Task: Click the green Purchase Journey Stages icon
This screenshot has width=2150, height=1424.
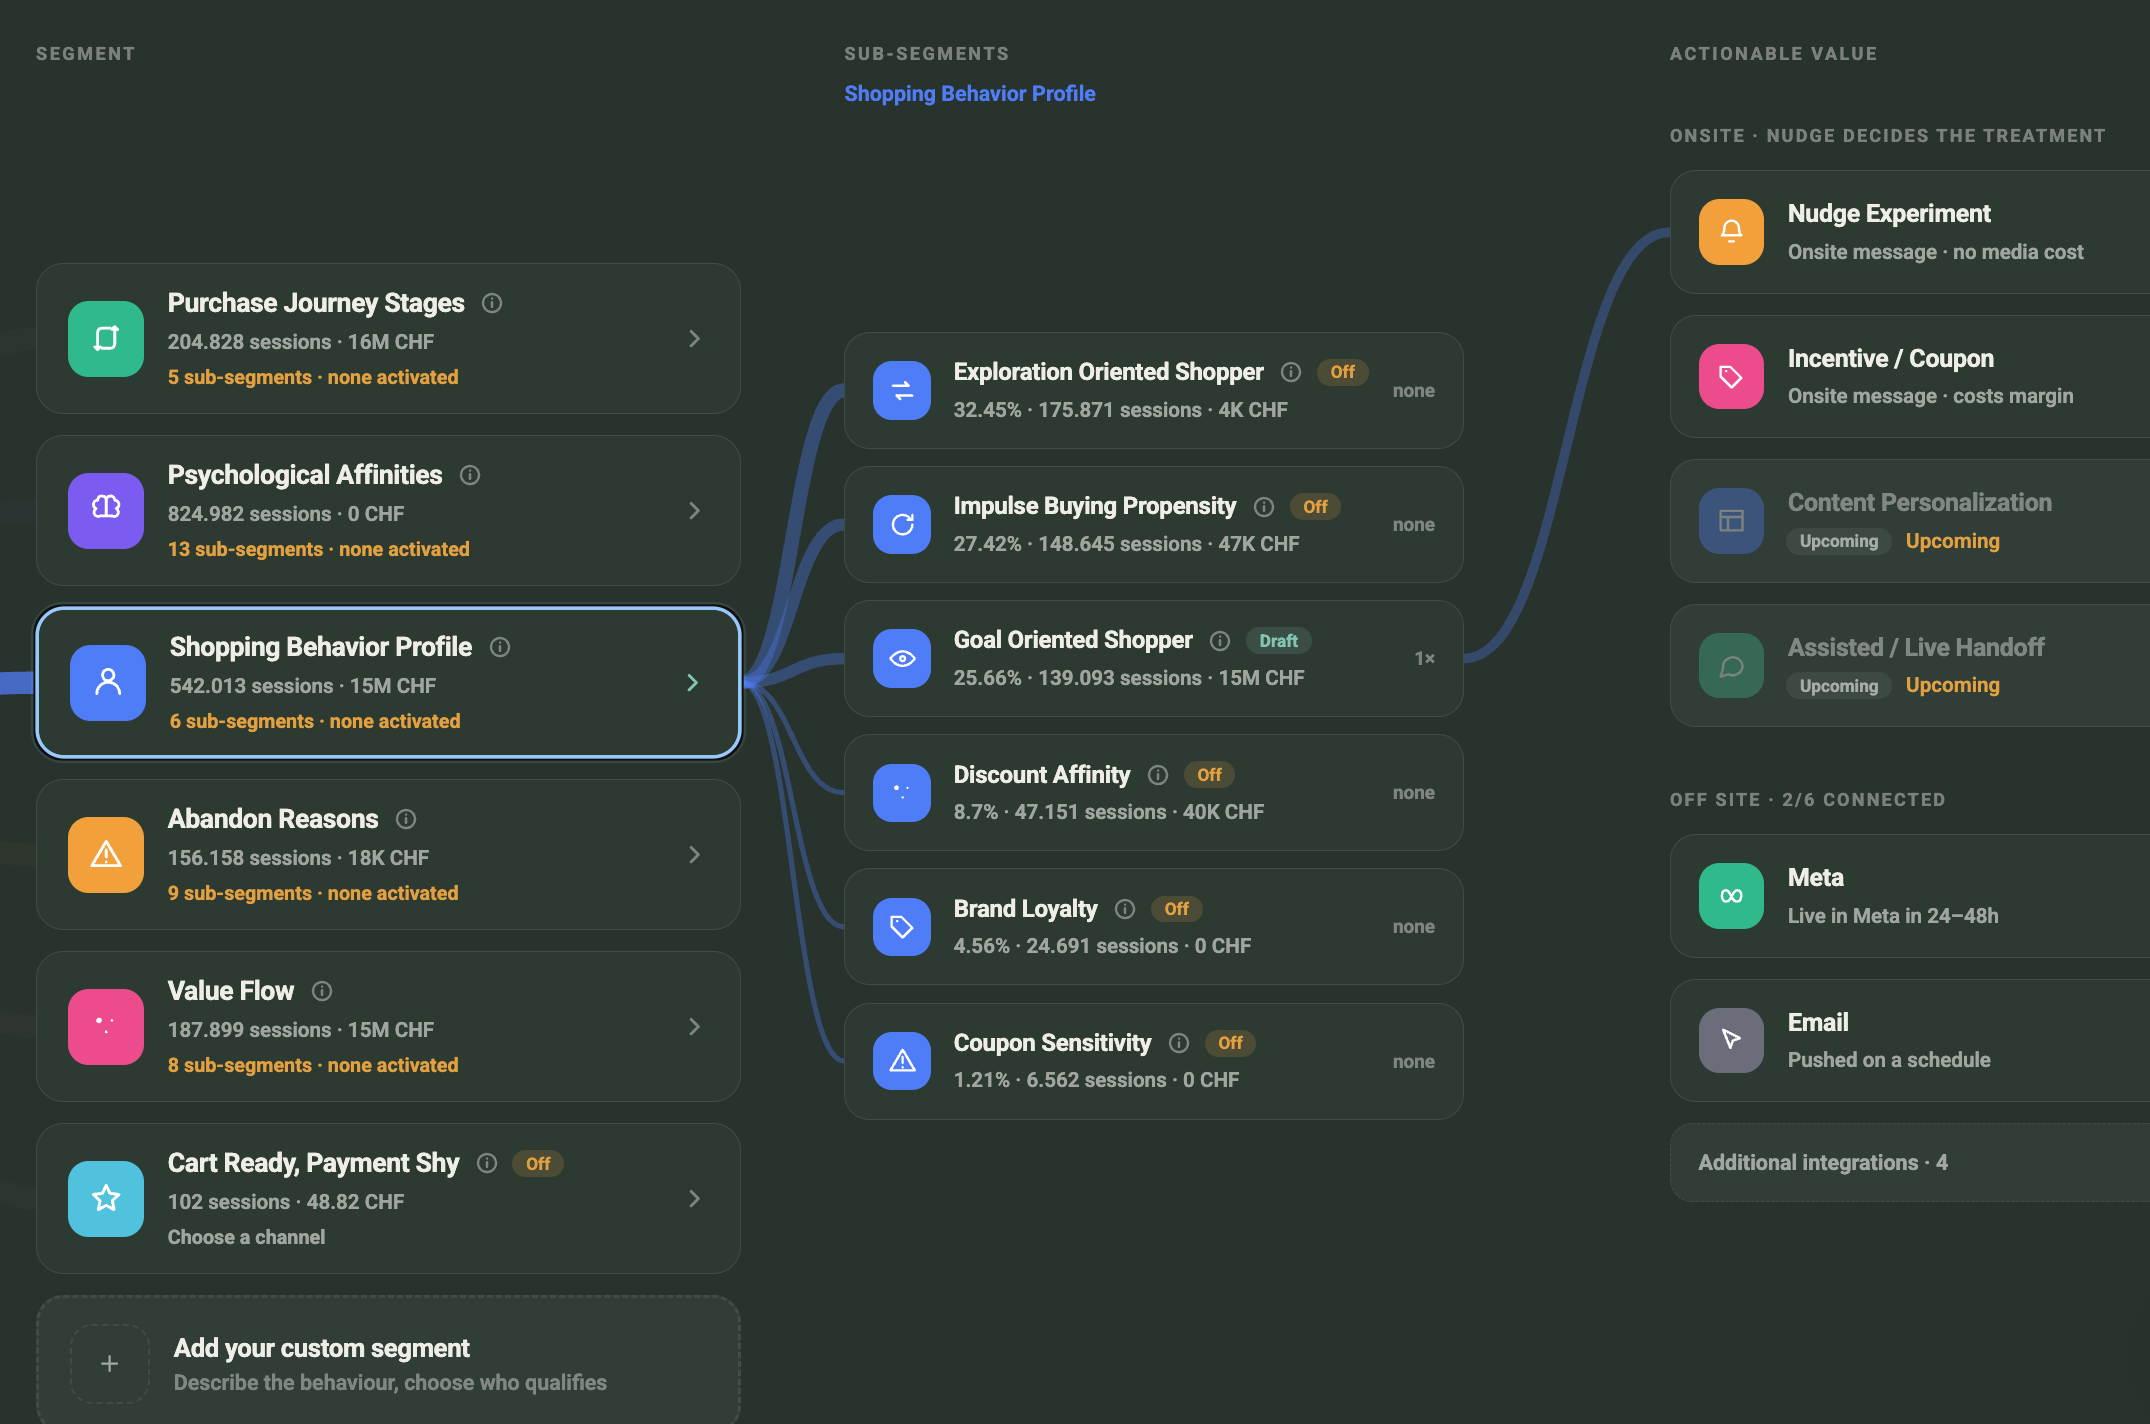Action: pyautogui.click(x=106, y=339)
